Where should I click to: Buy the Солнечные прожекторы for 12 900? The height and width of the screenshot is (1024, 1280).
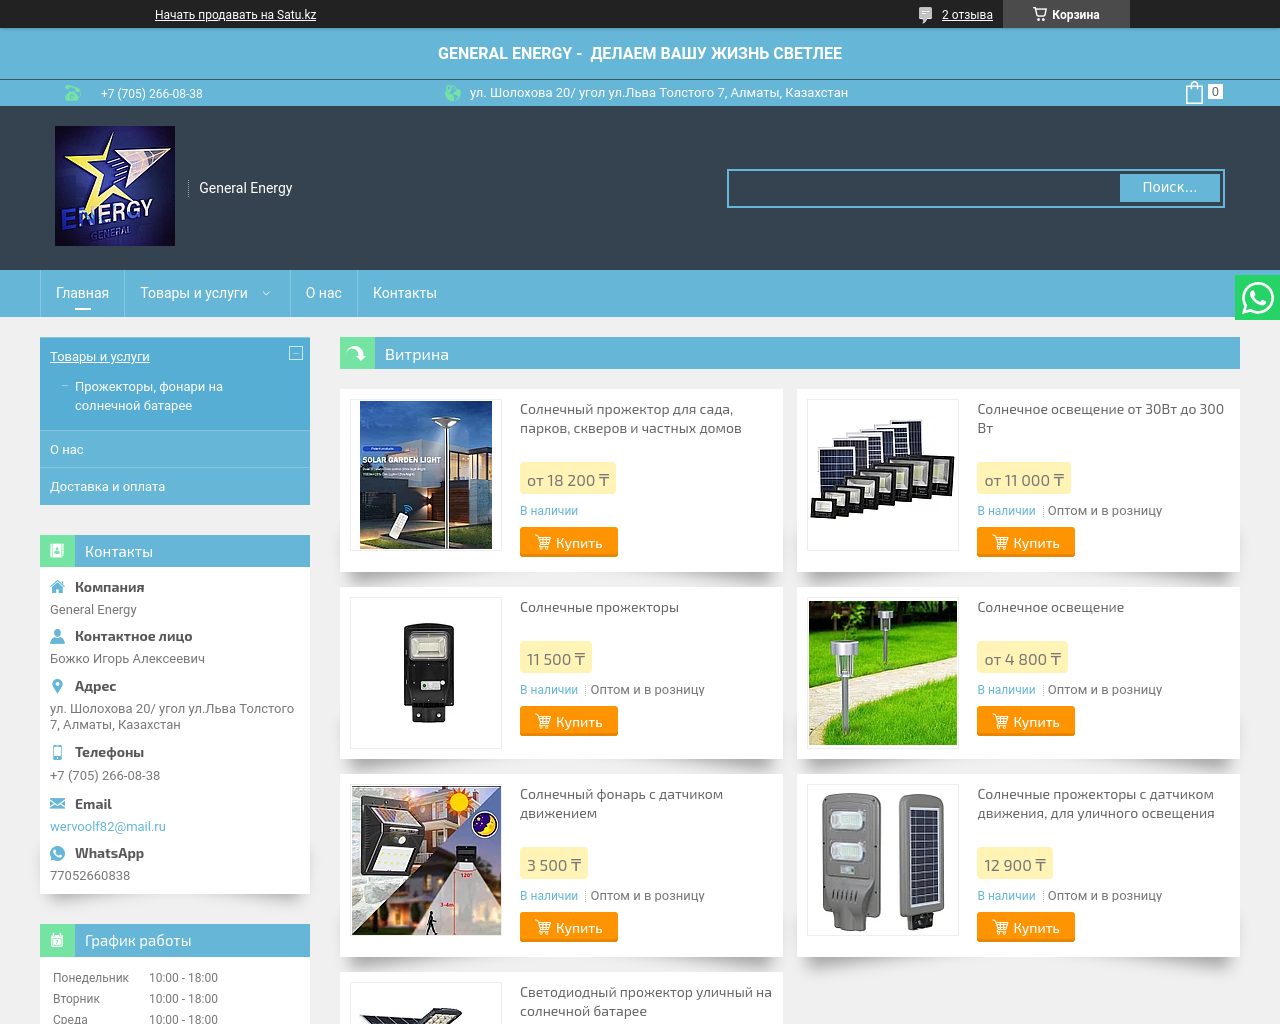pyautogui.click(x=1026, y=927)
